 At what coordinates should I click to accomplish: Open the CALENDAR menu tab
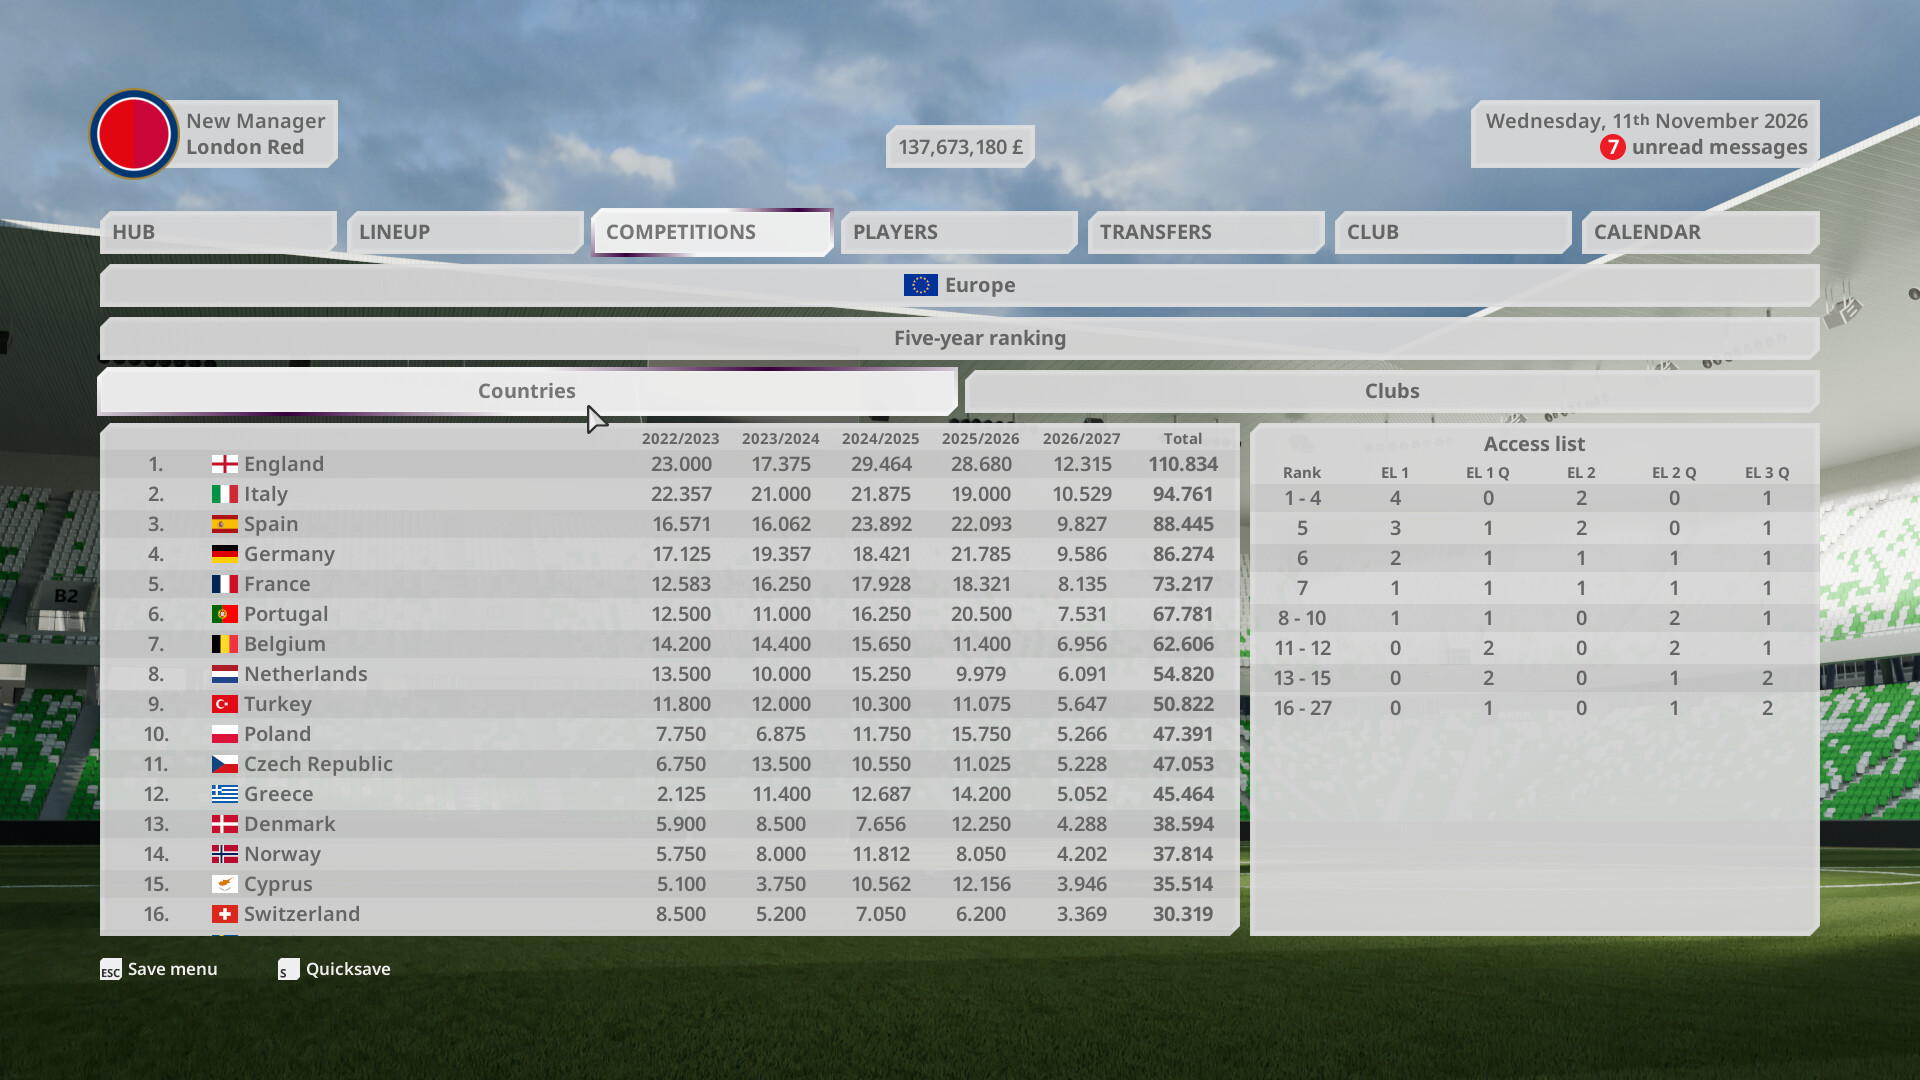(1700, 232)
